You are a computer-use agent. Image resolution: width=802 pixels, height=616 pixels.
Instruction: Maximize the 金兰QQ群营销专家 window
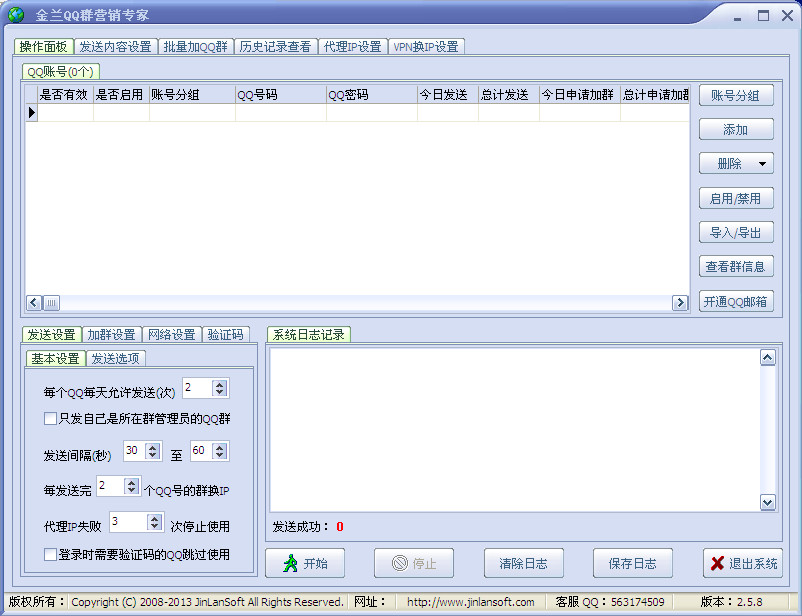click(763, 16)
